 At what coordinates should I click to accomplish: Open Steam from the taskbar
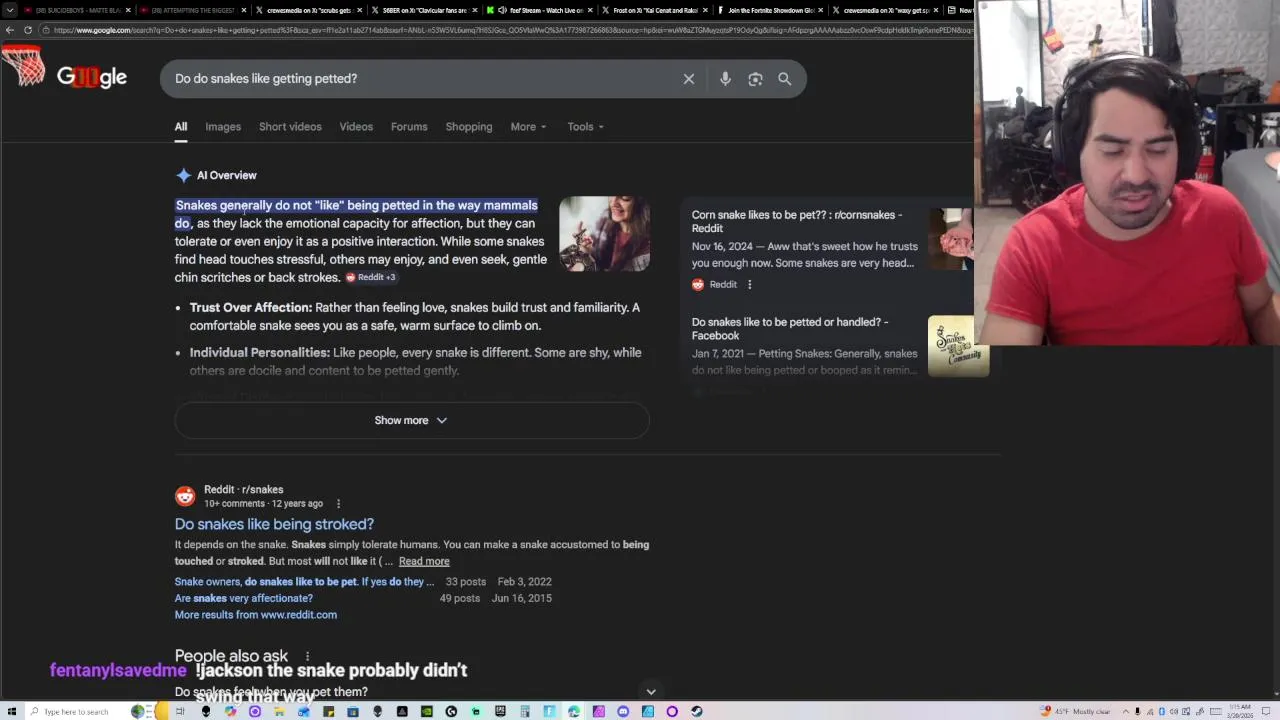(x=697, y=711)
